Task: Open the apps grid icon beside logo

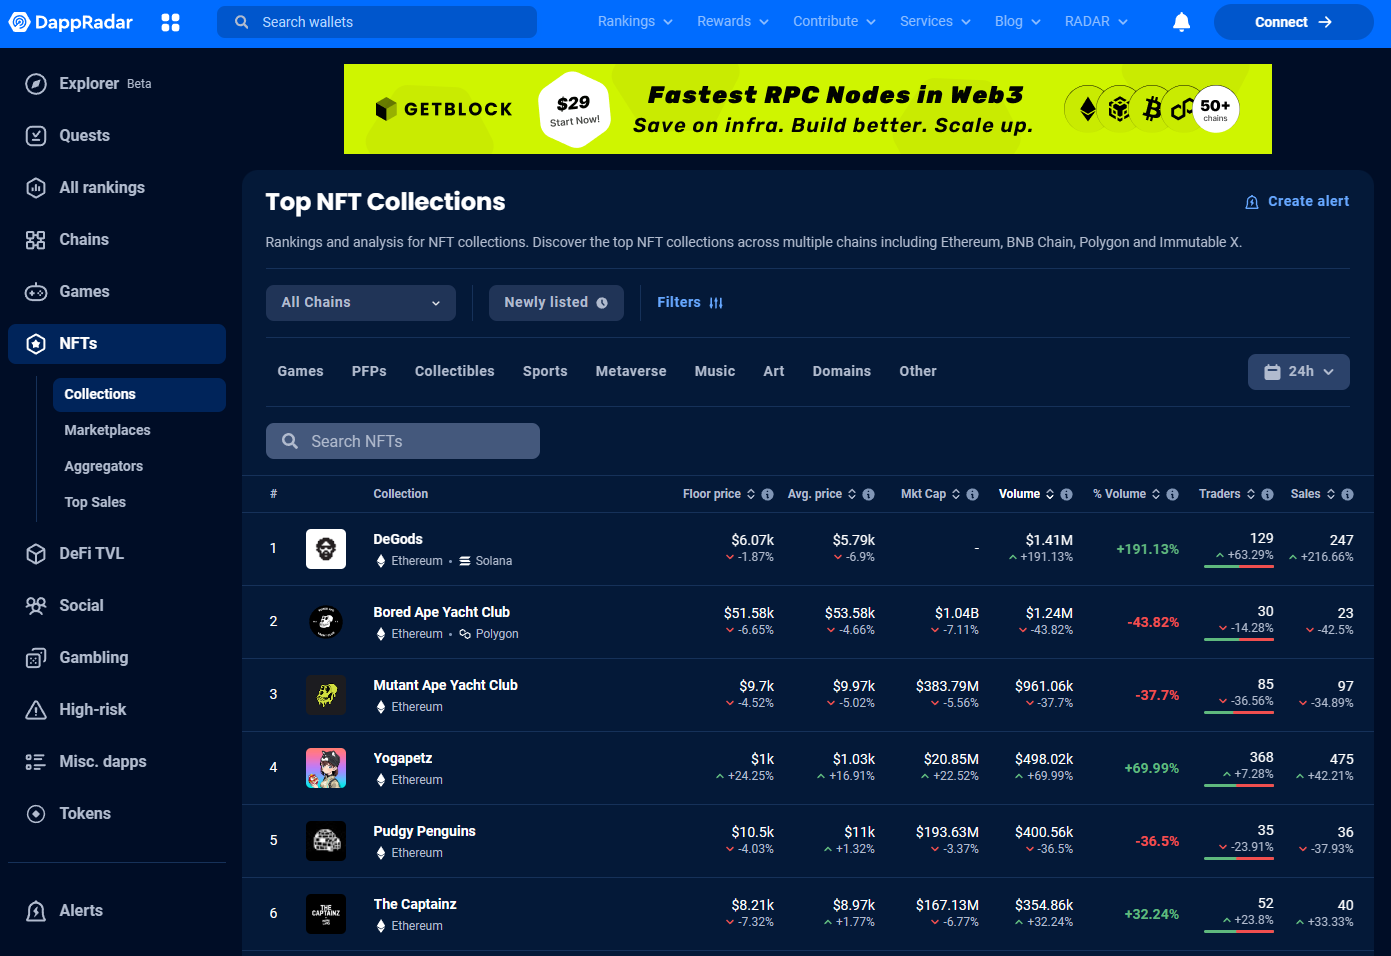Action: pyautogui.click(x=171, y=22)
